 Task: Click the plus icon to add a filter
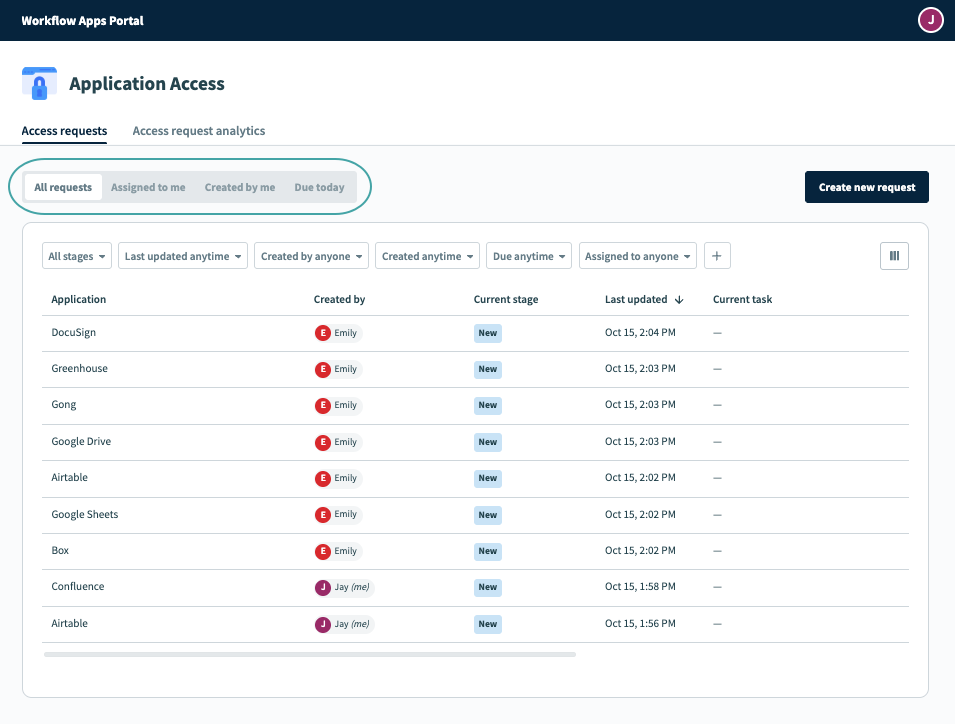[x=717, y=255]
